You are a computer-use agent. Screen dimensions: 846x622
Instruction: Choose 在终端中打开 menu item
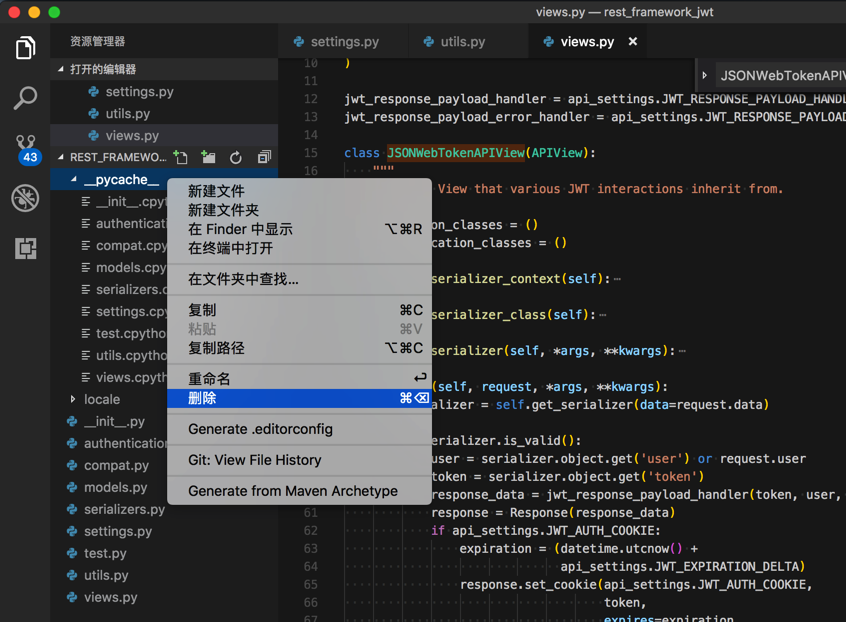tap(299, 248)
